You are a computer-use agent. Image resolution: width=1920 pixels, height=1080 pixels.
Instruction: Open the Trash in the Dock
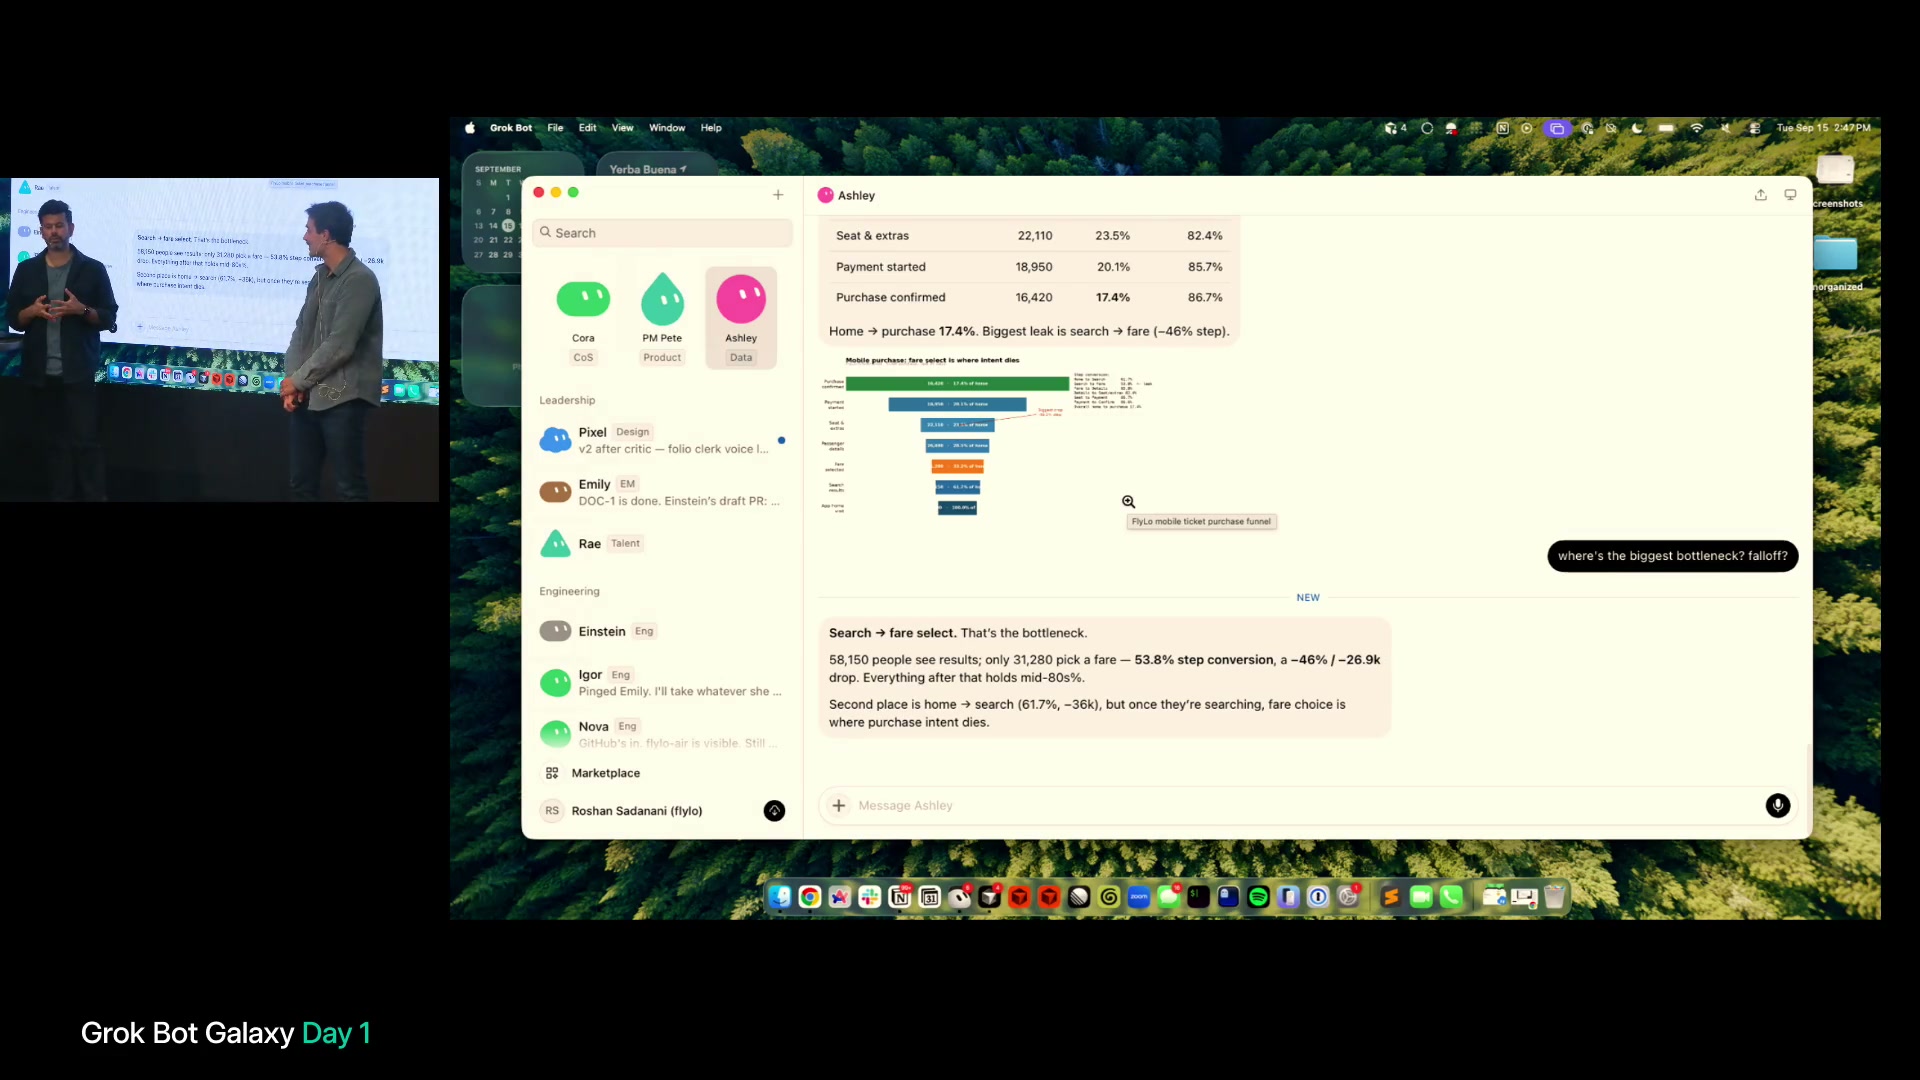coord(1554,897)
